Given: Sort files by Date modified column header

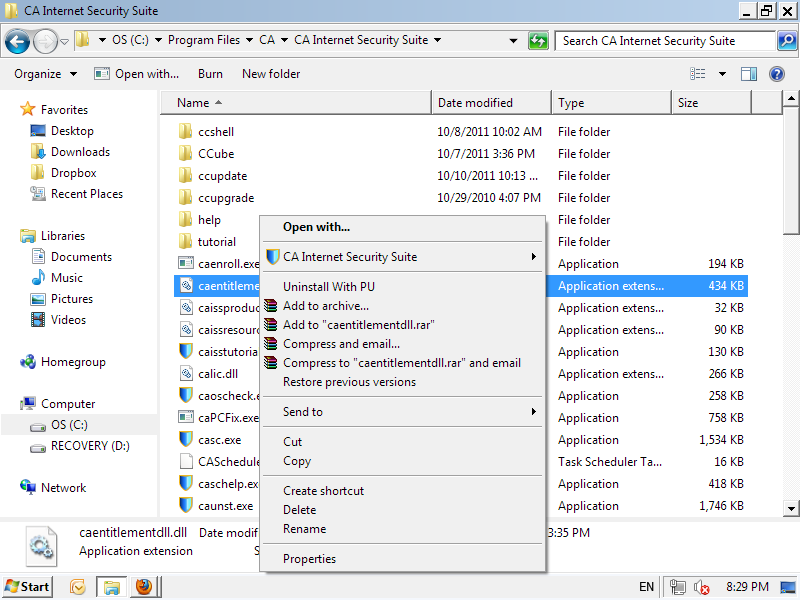Looking at the screenshot, I should (491, 103).
